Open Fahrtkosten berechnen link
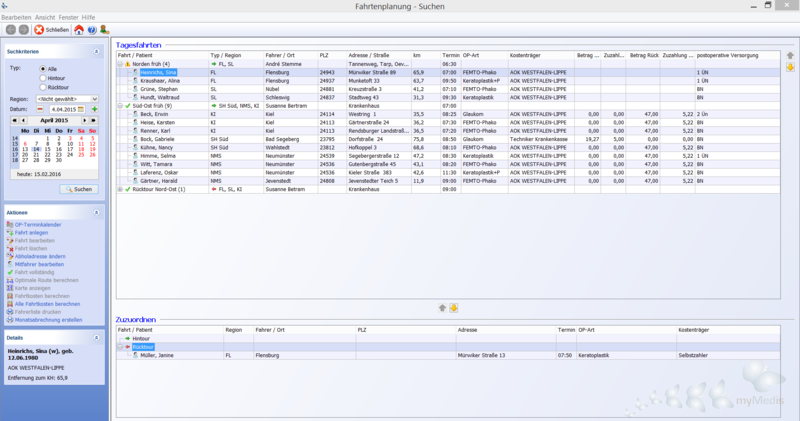The width and height of the screenshot is (800, 421). point(42,296)
